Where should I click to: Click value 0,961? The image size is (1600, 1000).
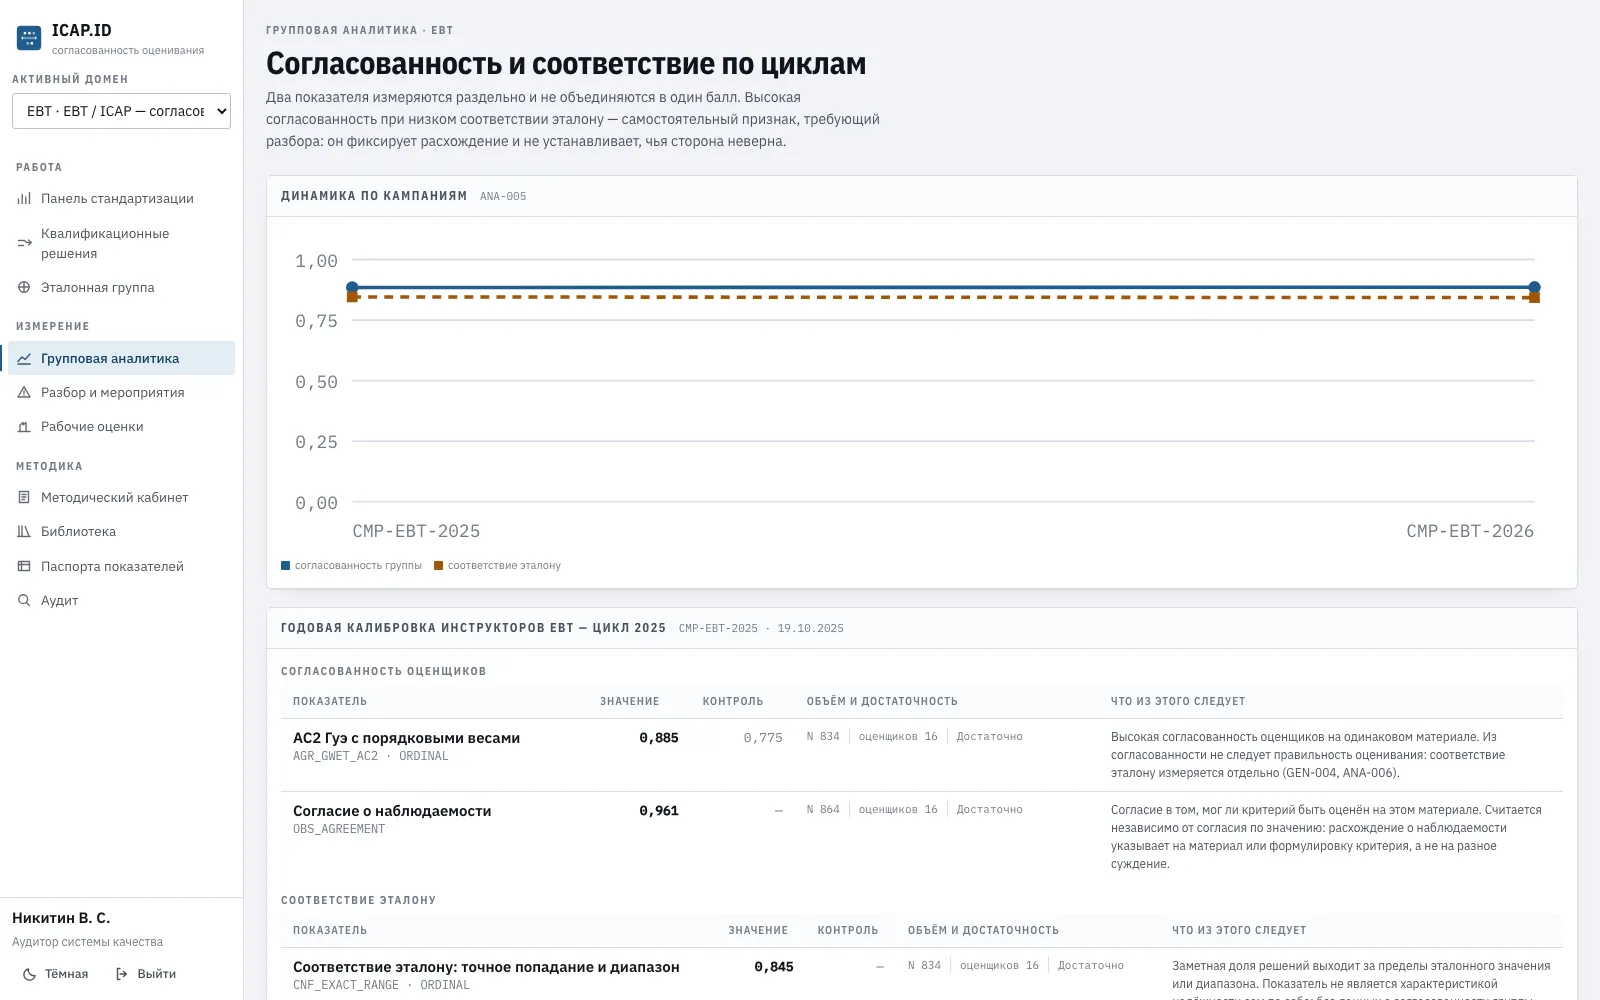659,811
